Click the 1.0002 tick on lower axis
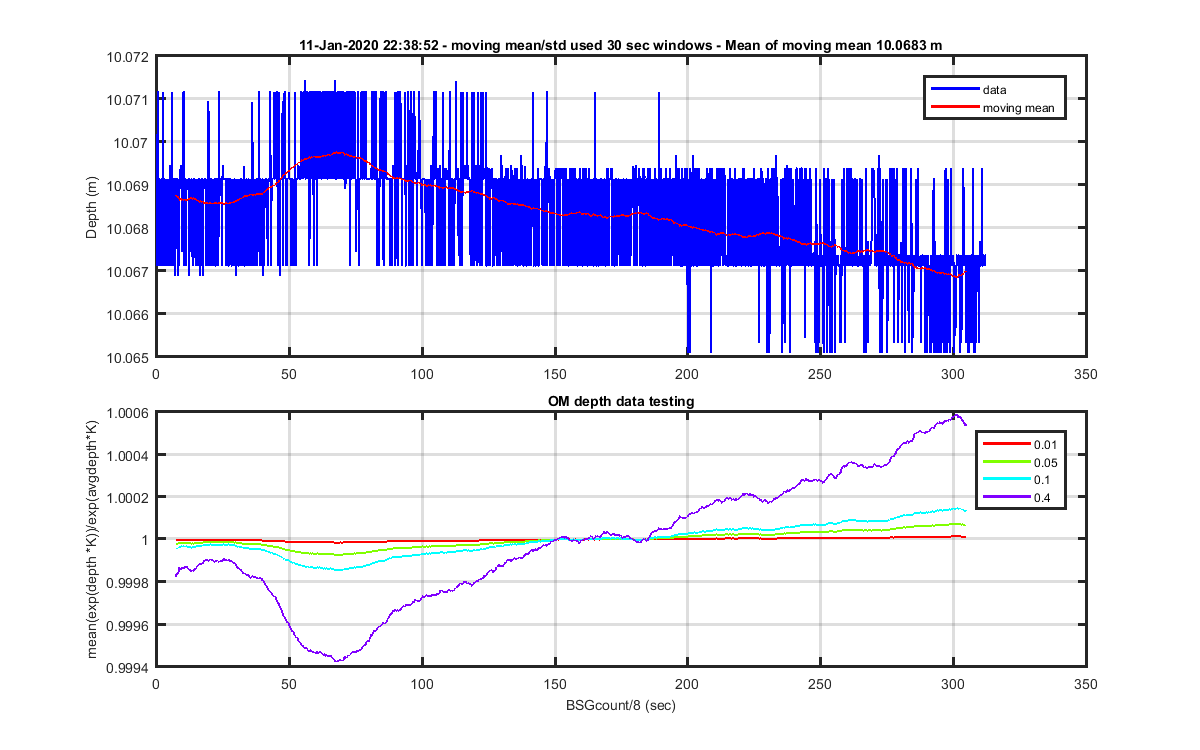This screenshot has width=1200, height=750. [128, 497]
